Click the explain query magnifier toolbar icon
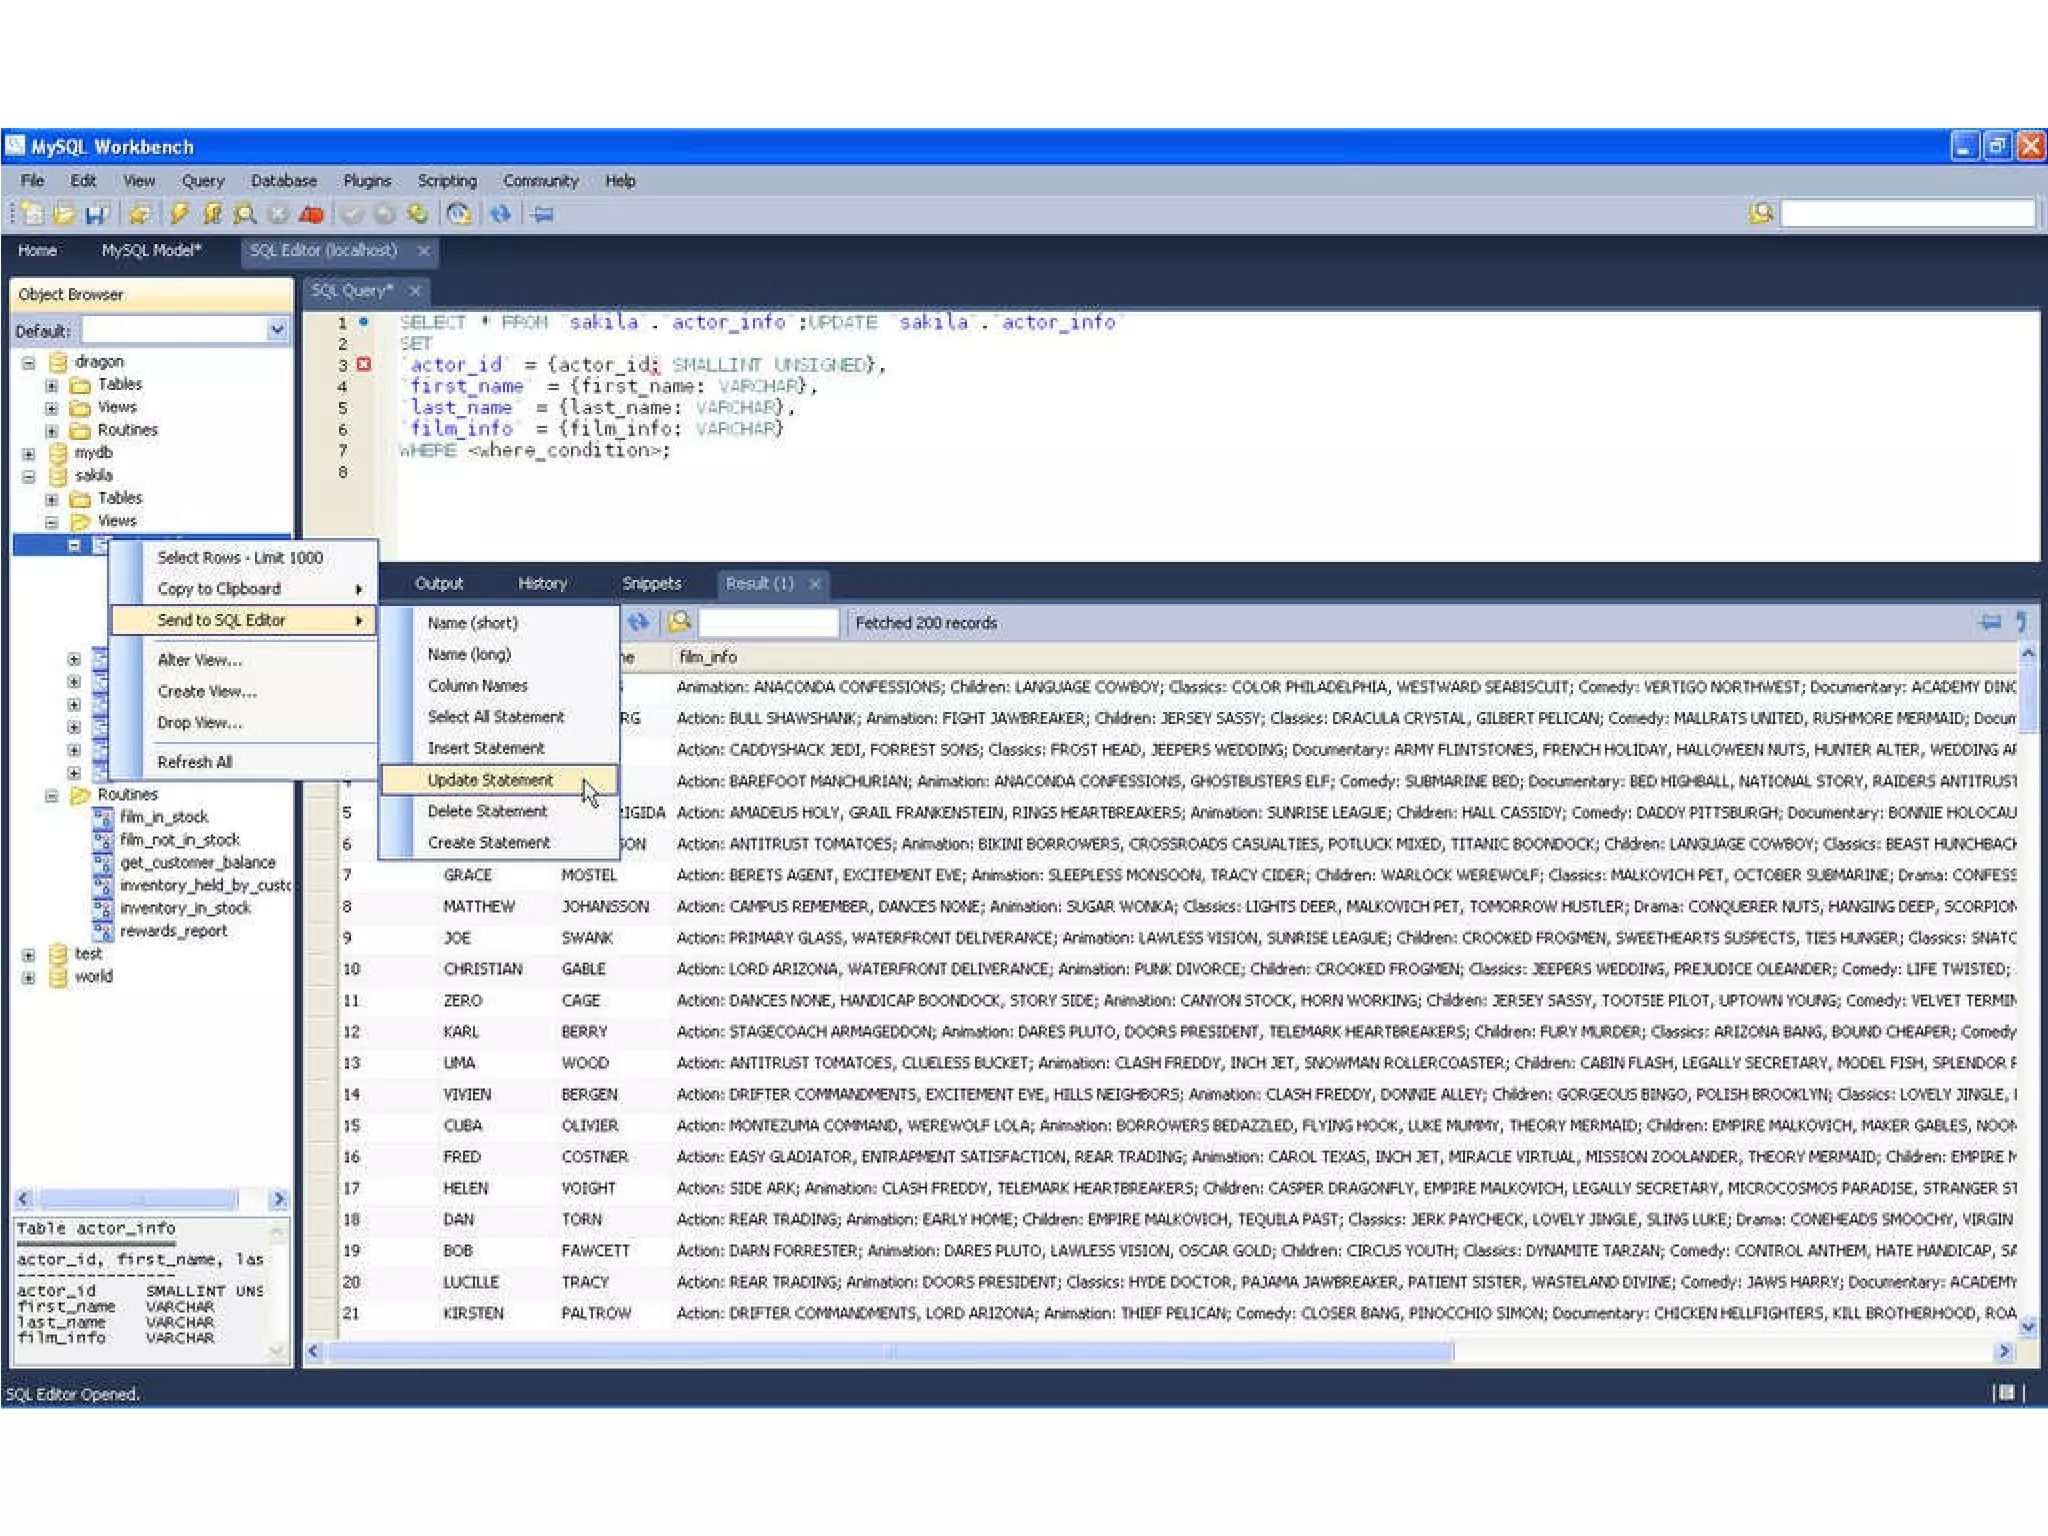This screenshot has height=1536, width=2048. click(244, 214)
